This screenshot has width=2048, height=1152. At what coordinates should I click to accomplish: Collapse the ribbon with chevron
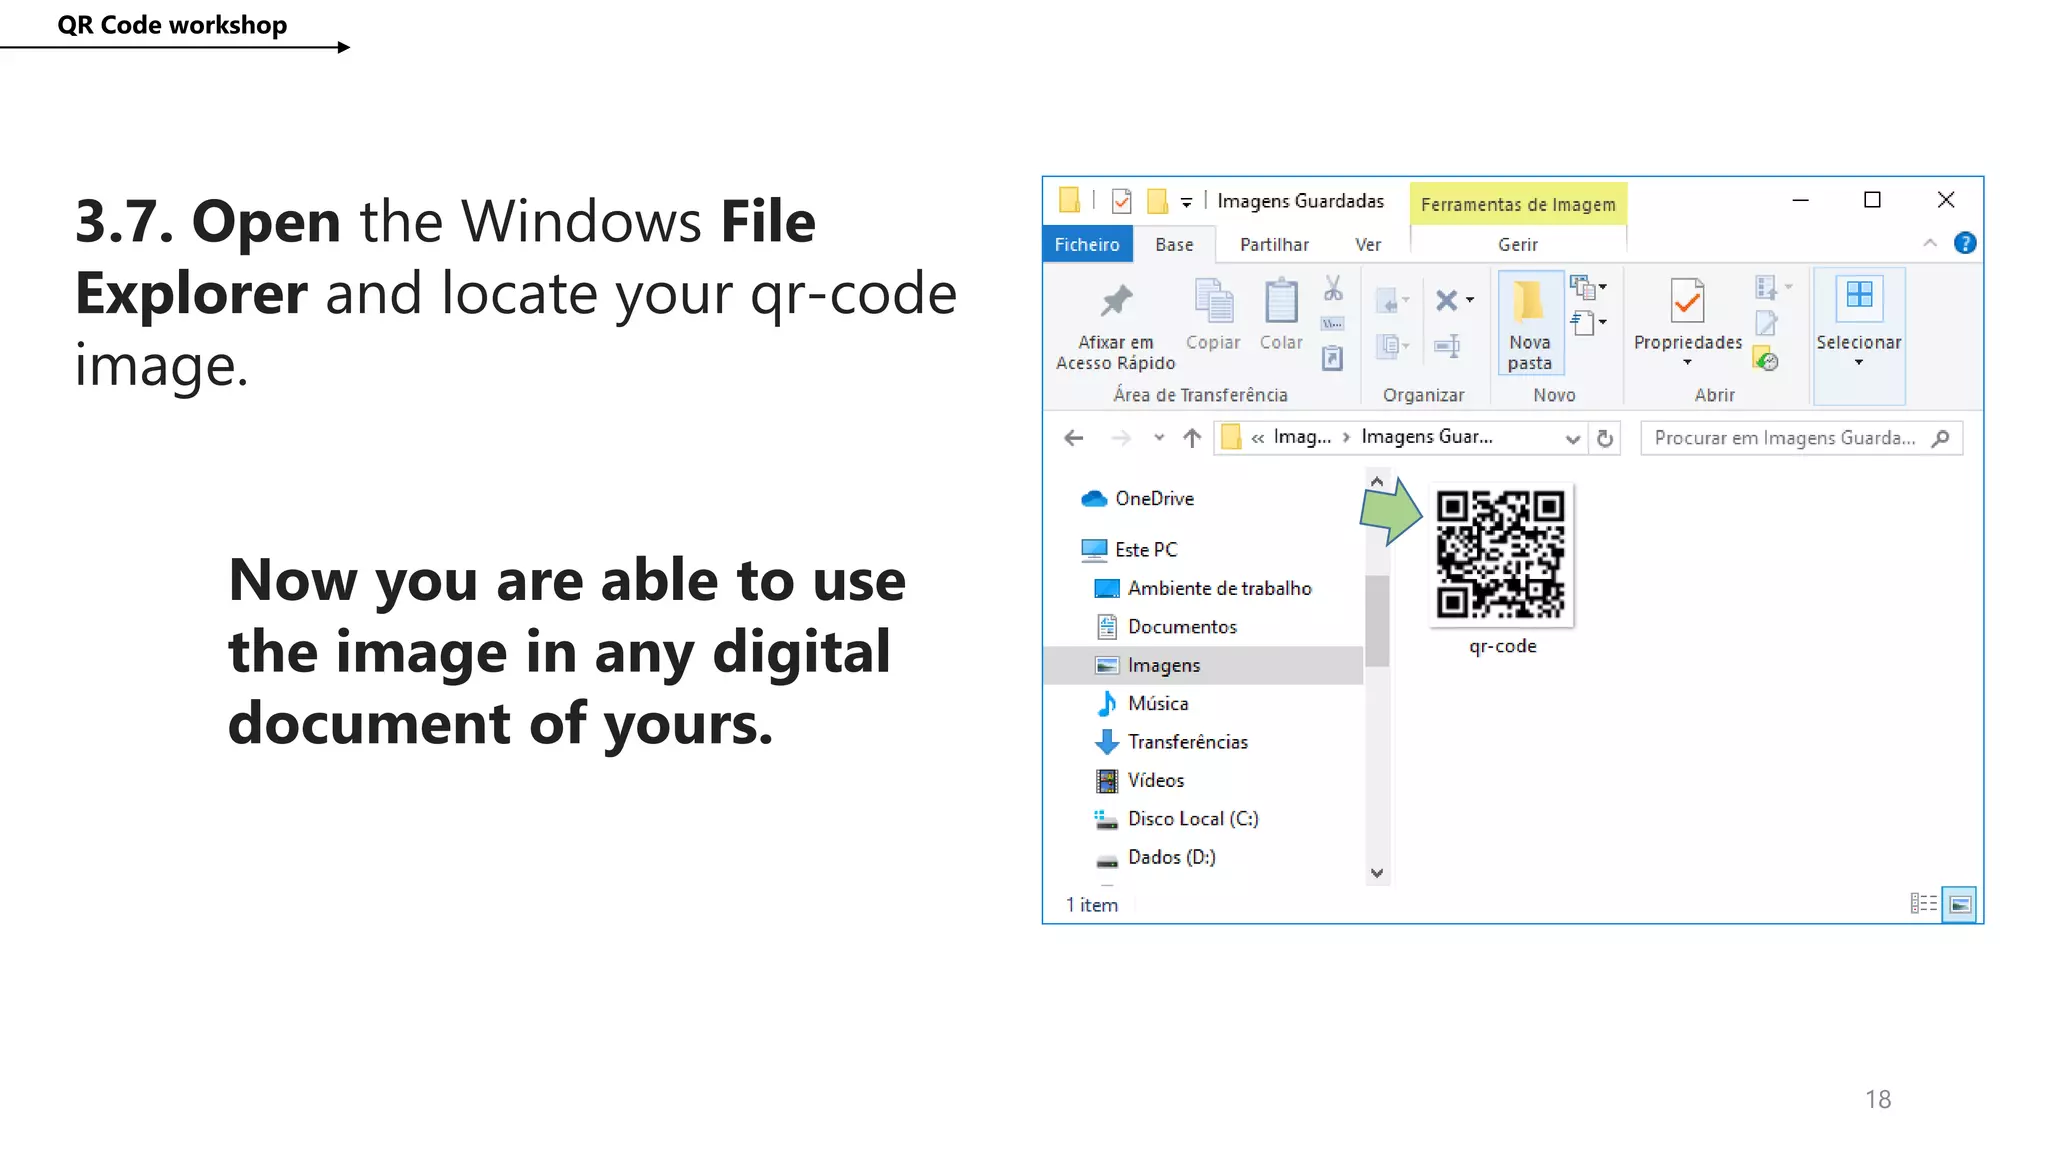click(1930, 243)
